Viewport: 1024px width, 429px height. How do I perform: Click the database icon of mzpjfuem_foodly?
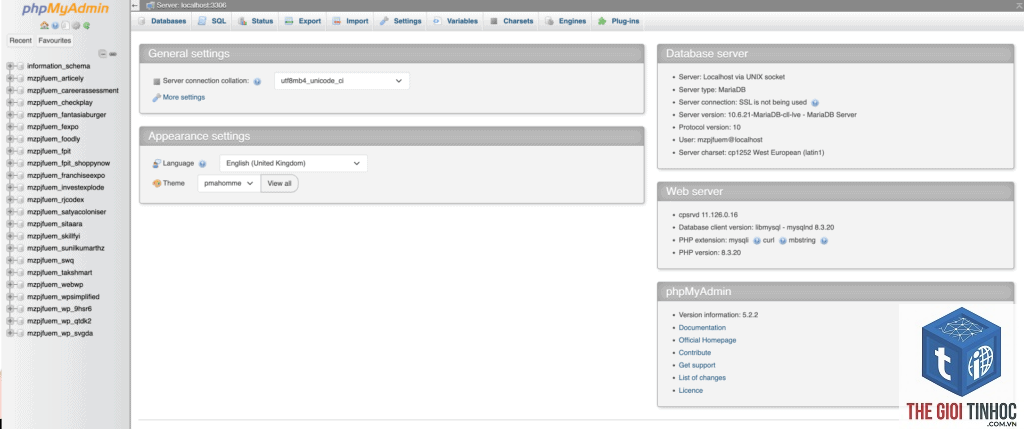pyautogui.click(x=20, y=139)
